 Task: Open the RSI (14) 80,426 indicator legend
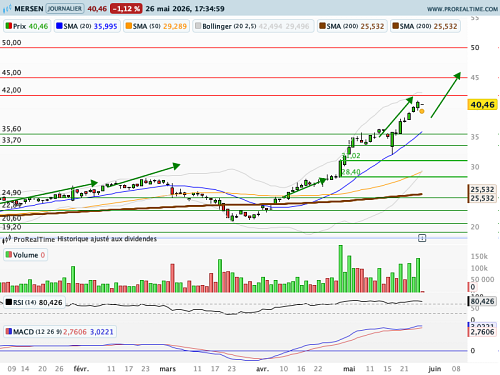pos(34,302)
